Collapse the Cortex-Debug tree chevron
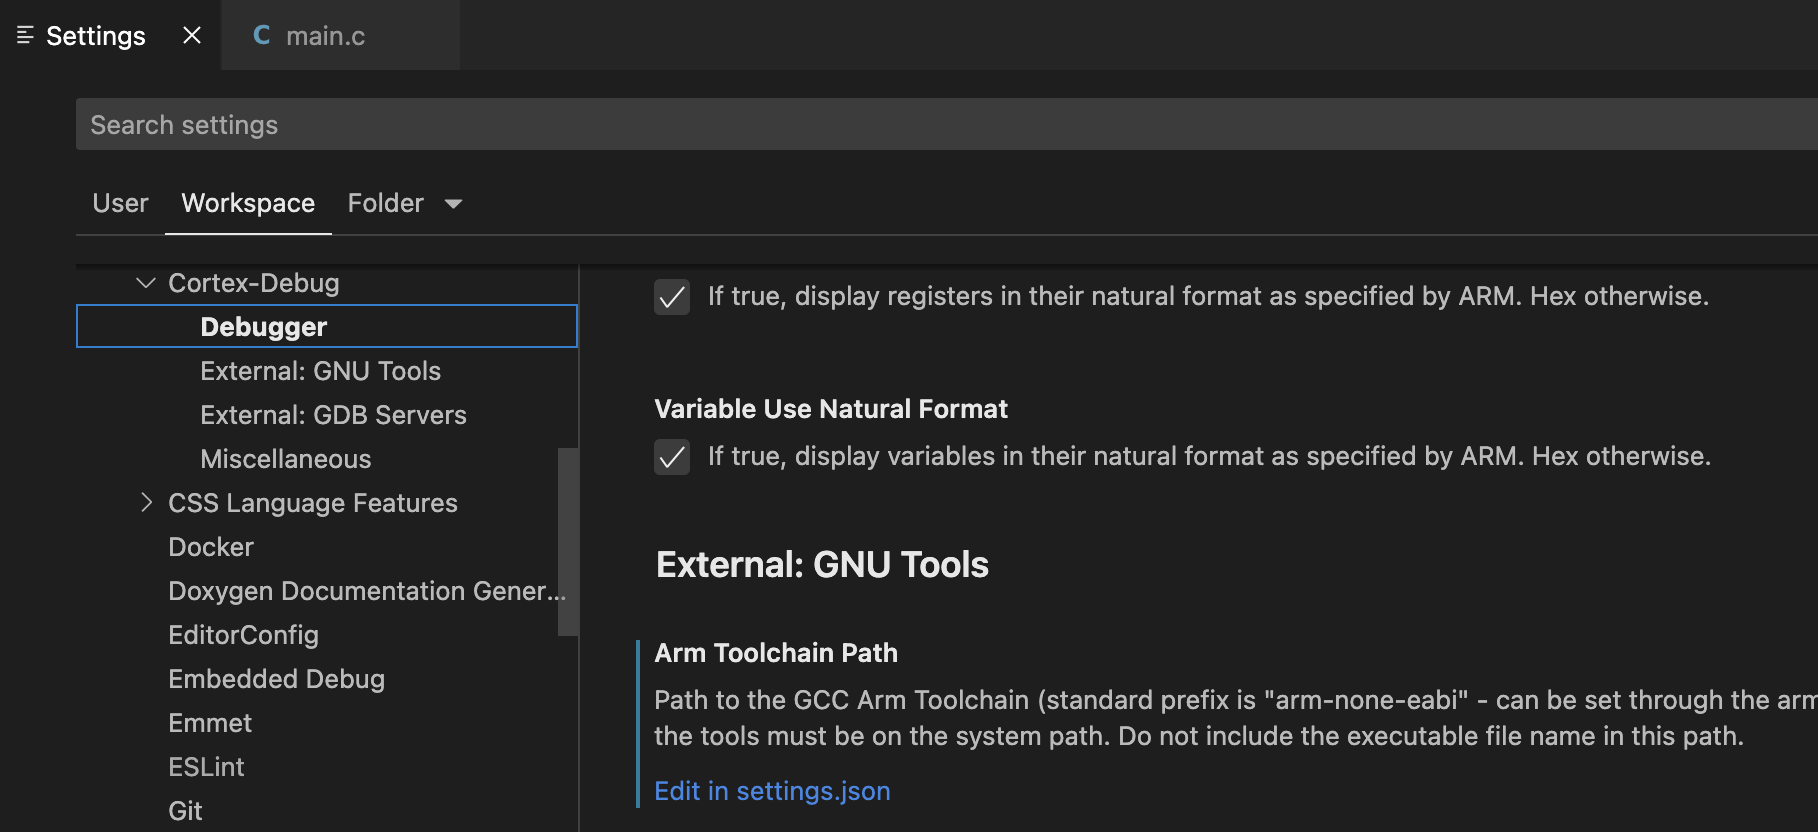 [x=146, y=283]
